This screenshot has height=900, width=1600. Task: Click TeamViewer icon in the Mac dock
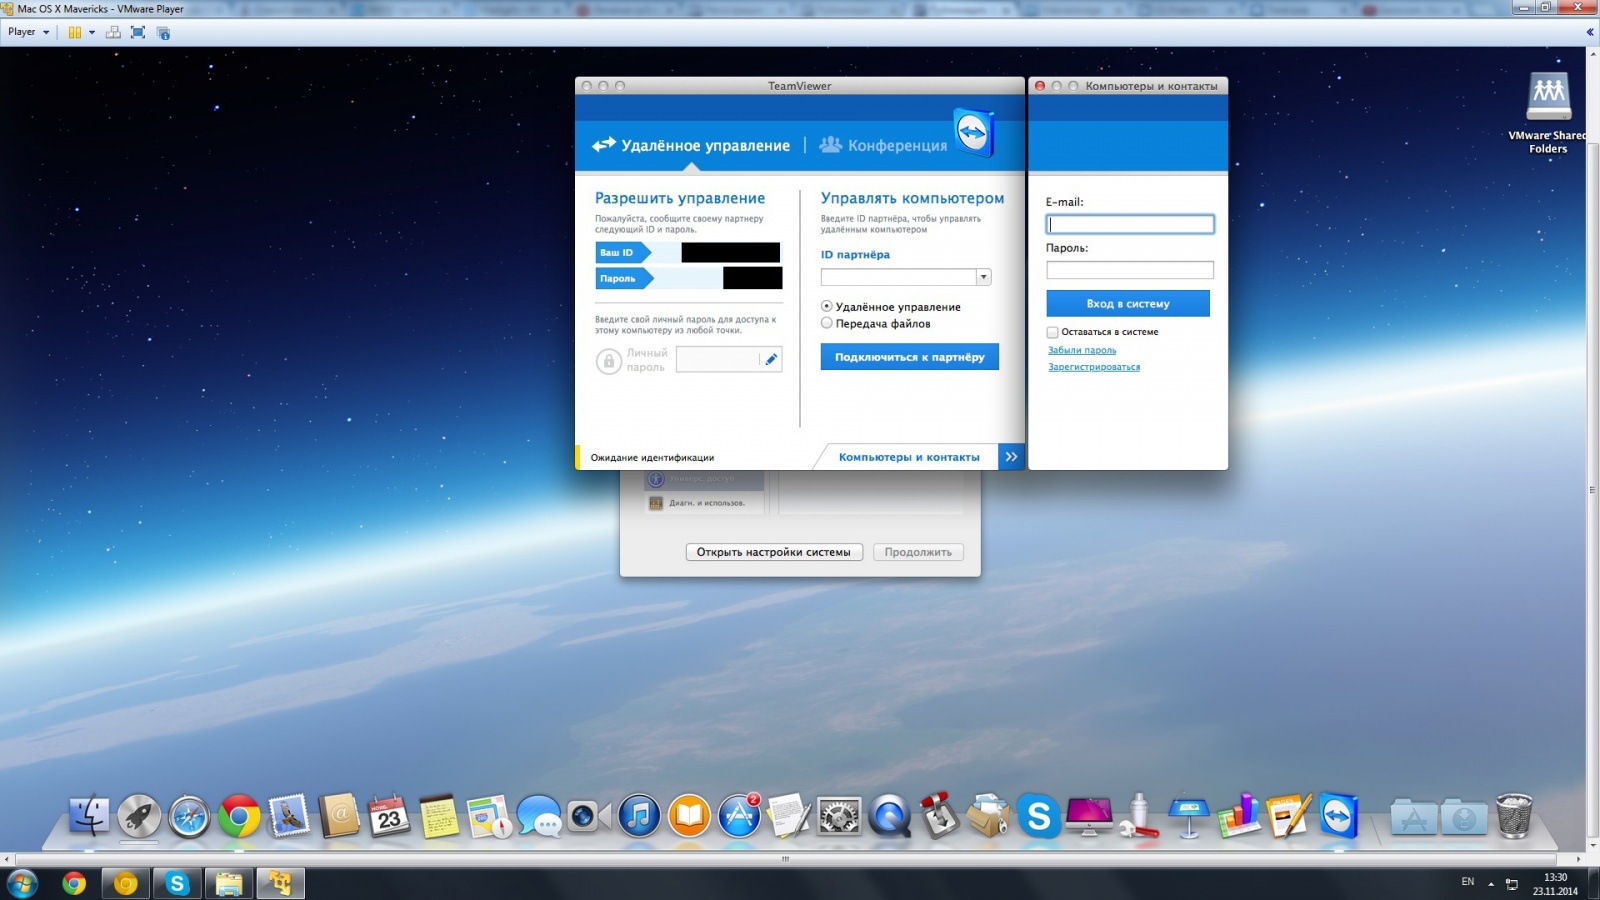(x=1339, y=816)
